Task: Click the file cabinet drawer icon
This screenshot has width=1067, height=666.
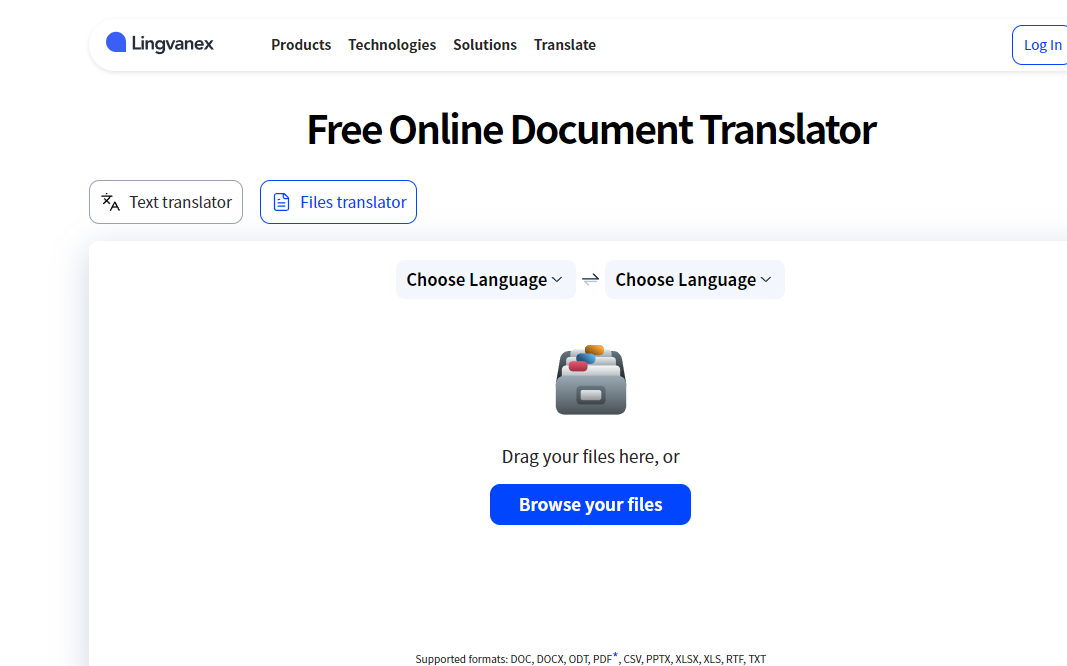Action: pos(590,380)
